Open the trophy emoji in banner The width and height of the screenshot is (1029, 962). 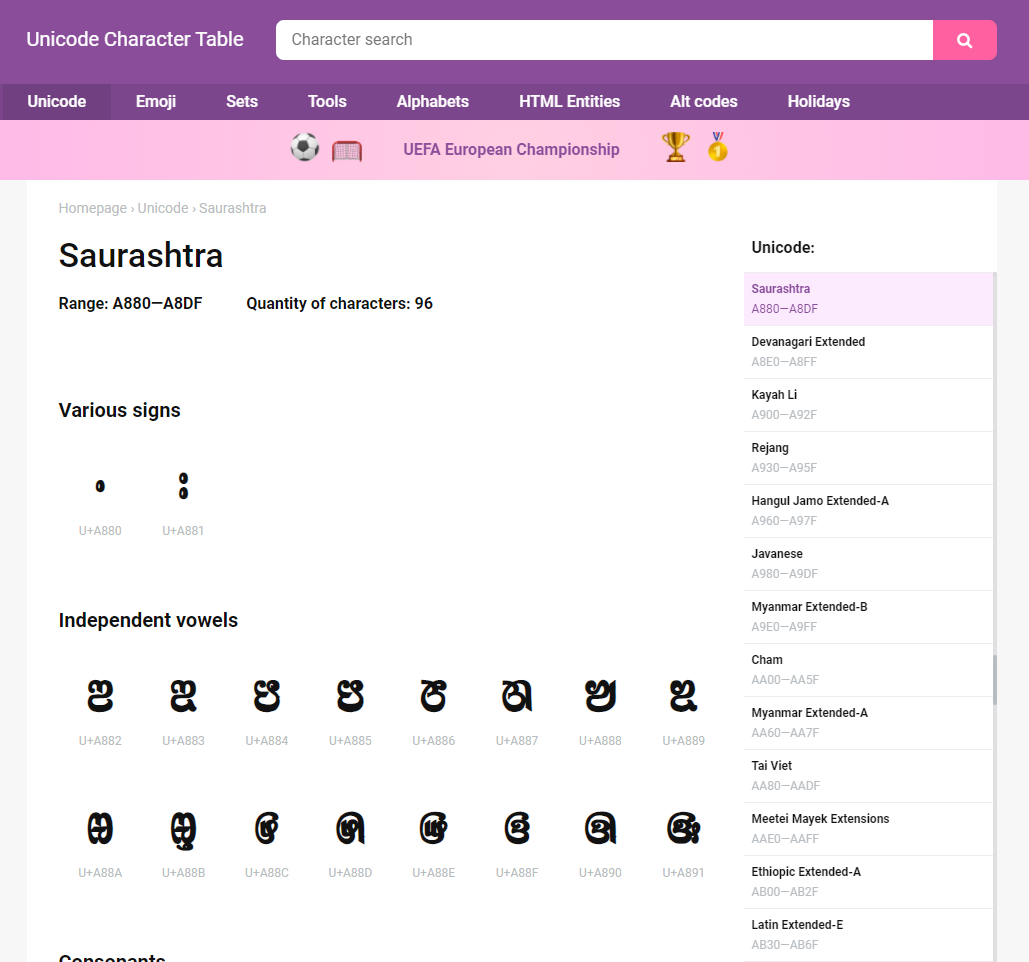pos(676,147)
